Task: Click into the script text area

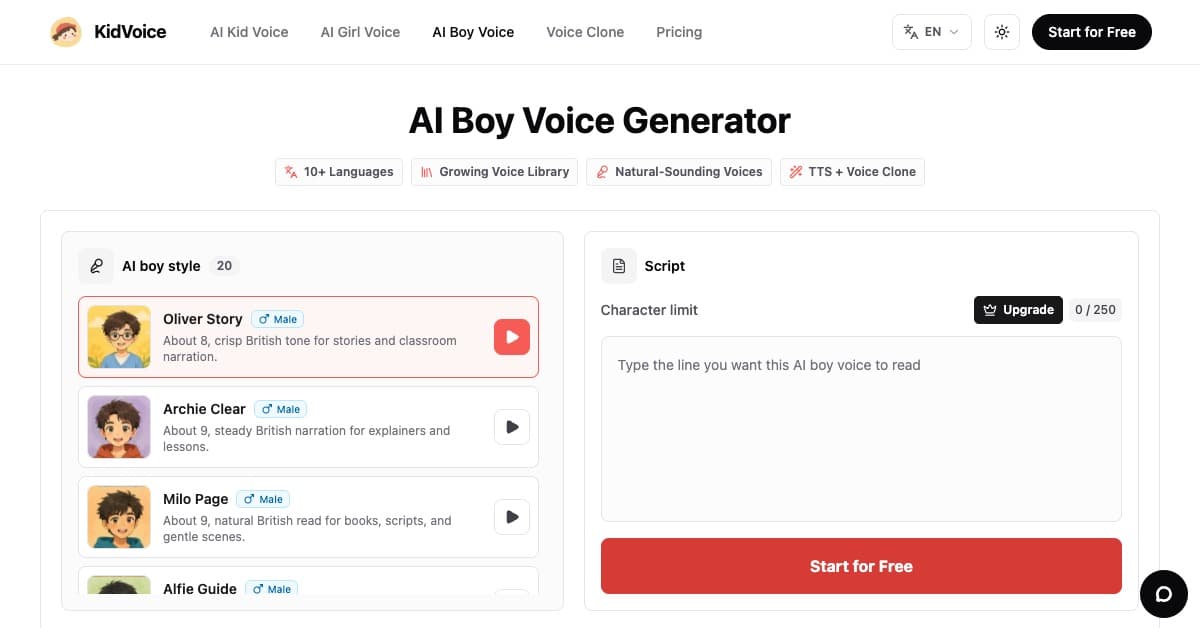Action: (x=861, y=429)
